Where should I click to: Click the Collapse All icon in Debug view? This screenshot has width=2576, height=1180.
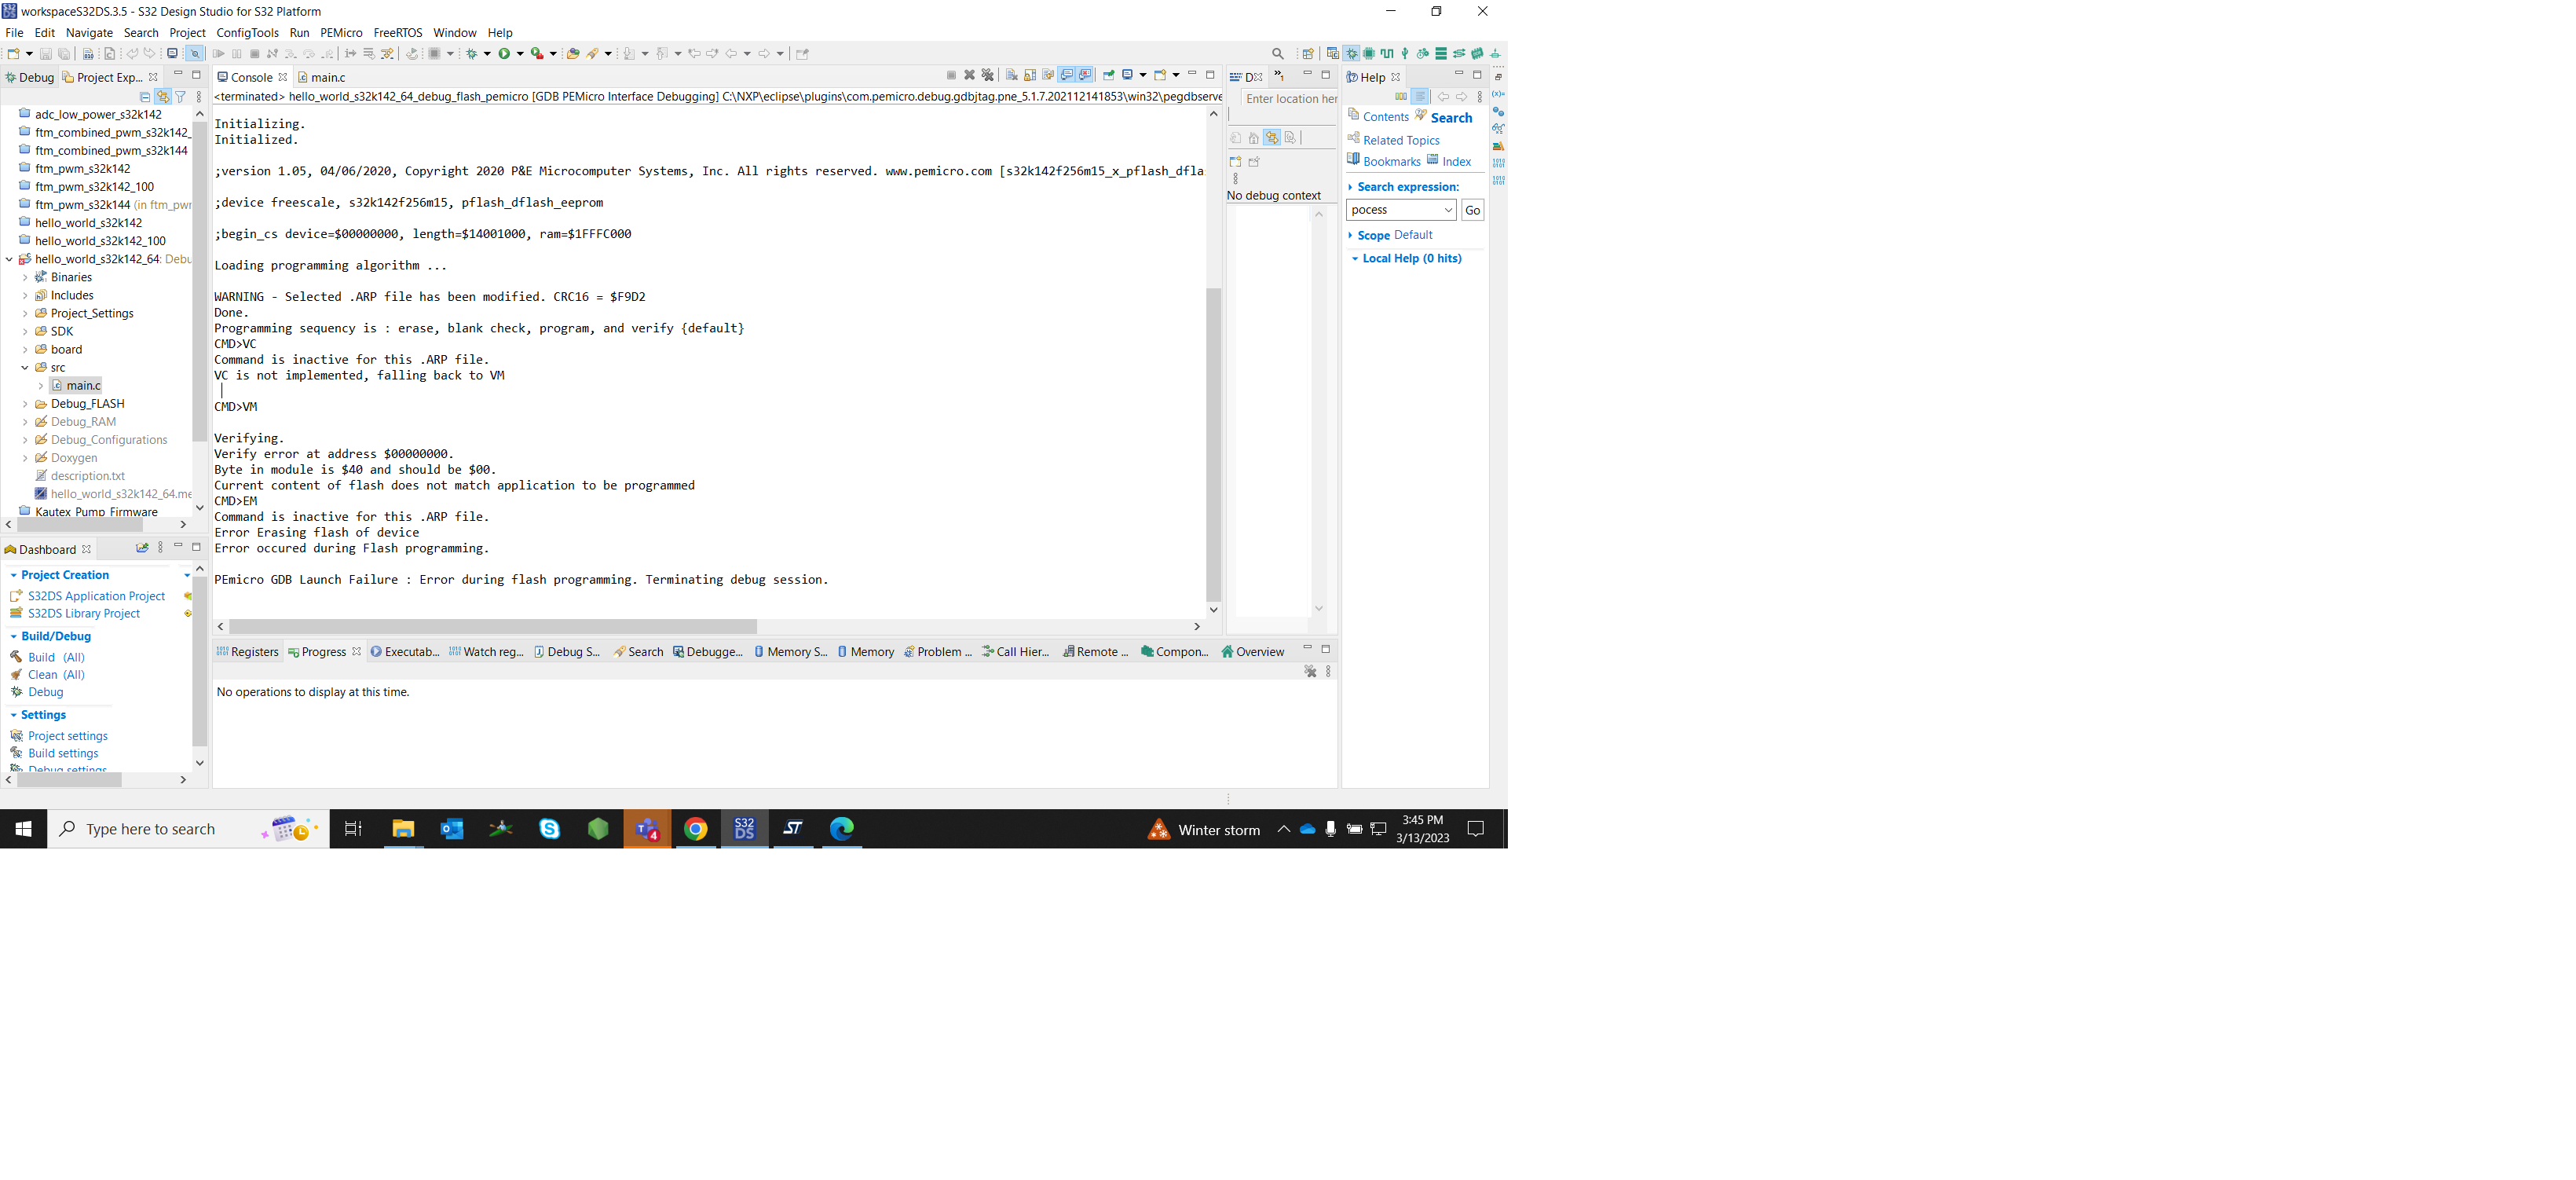[x=145, y=97]
